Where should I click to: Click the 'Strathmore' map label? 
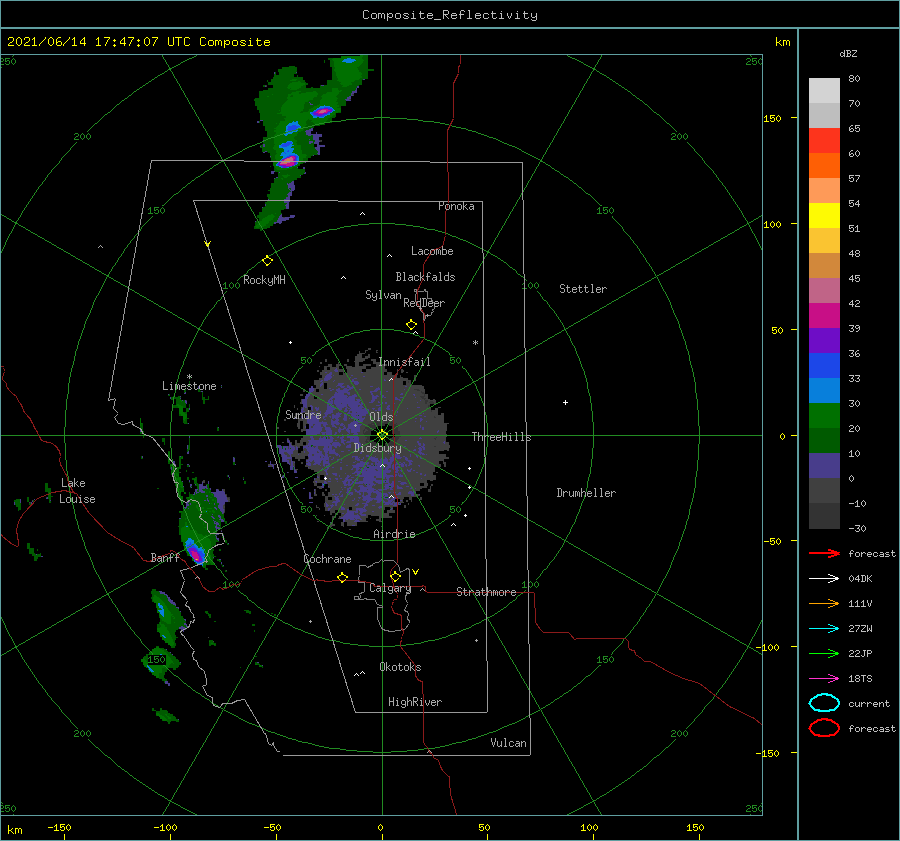(x=486, y=592)
